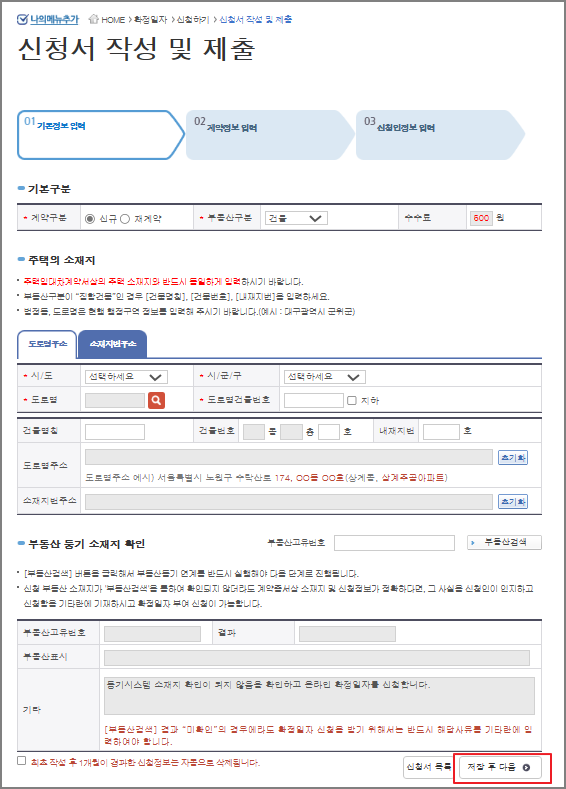Select step 02 계약정보 입력
The image size is (566, 789).
tap(269, 135)
